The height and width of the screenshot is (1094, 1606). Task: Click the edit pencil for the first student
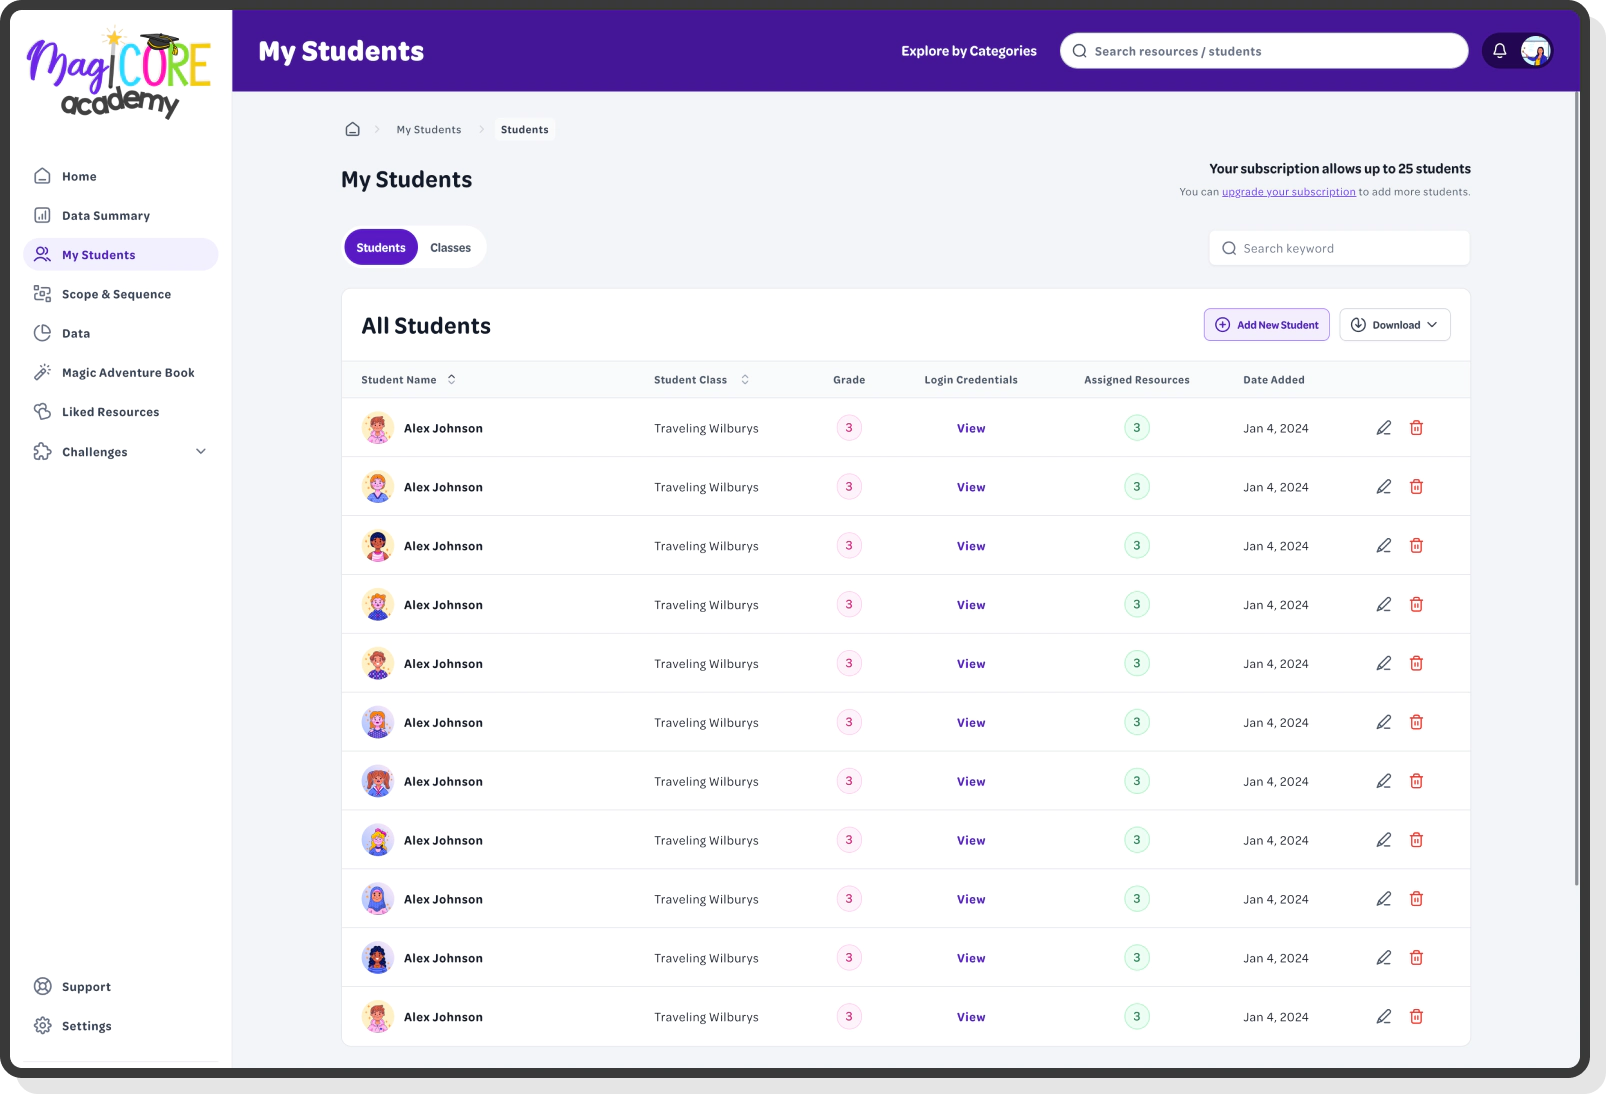(x=1383, y=427)
